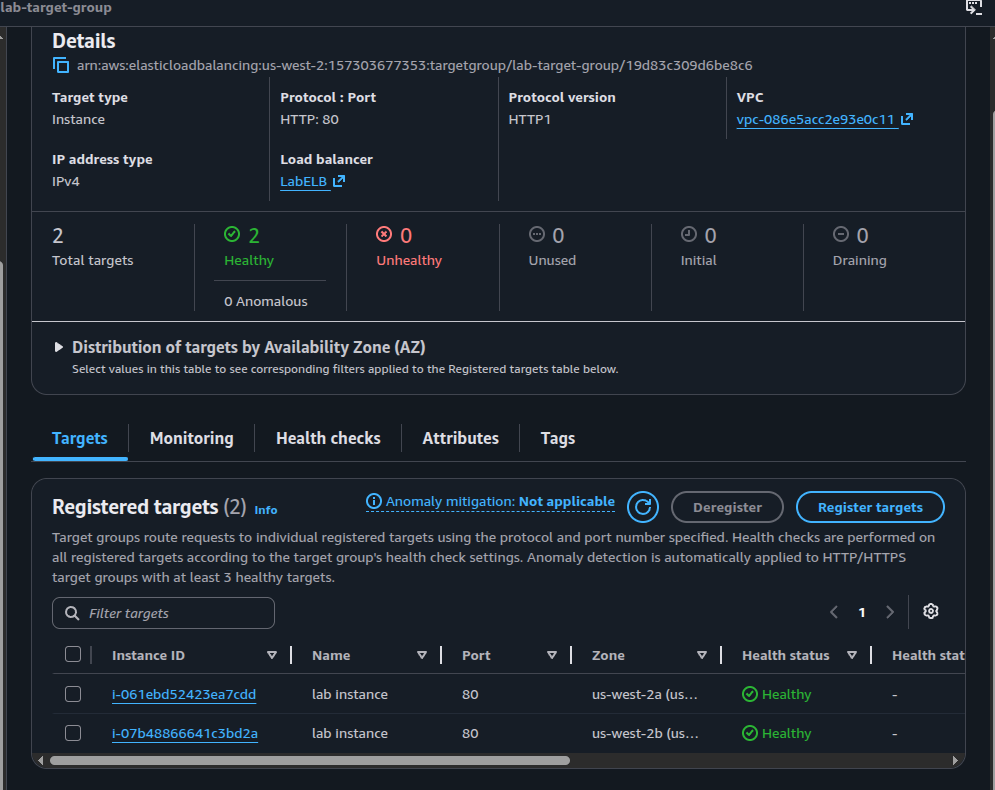Image resolution: width=995 pixels, height=790 pixels.
Task: Click external link icon beside VPC ID
Action: point(907,119)
